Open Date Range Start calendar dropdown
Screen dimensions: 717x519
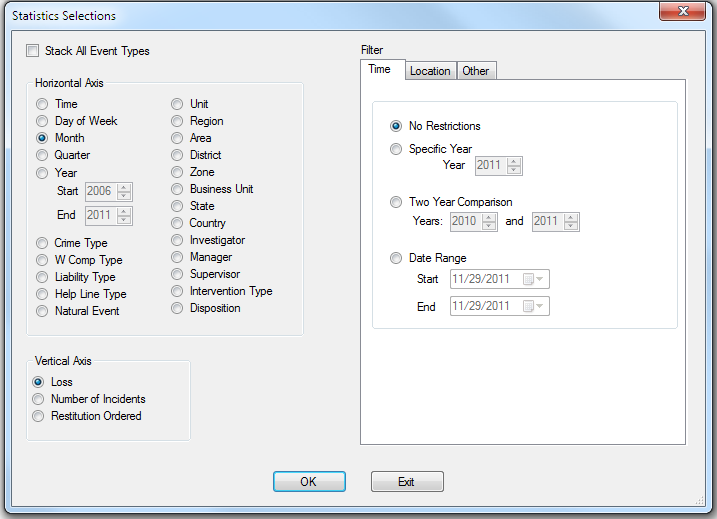534,279
